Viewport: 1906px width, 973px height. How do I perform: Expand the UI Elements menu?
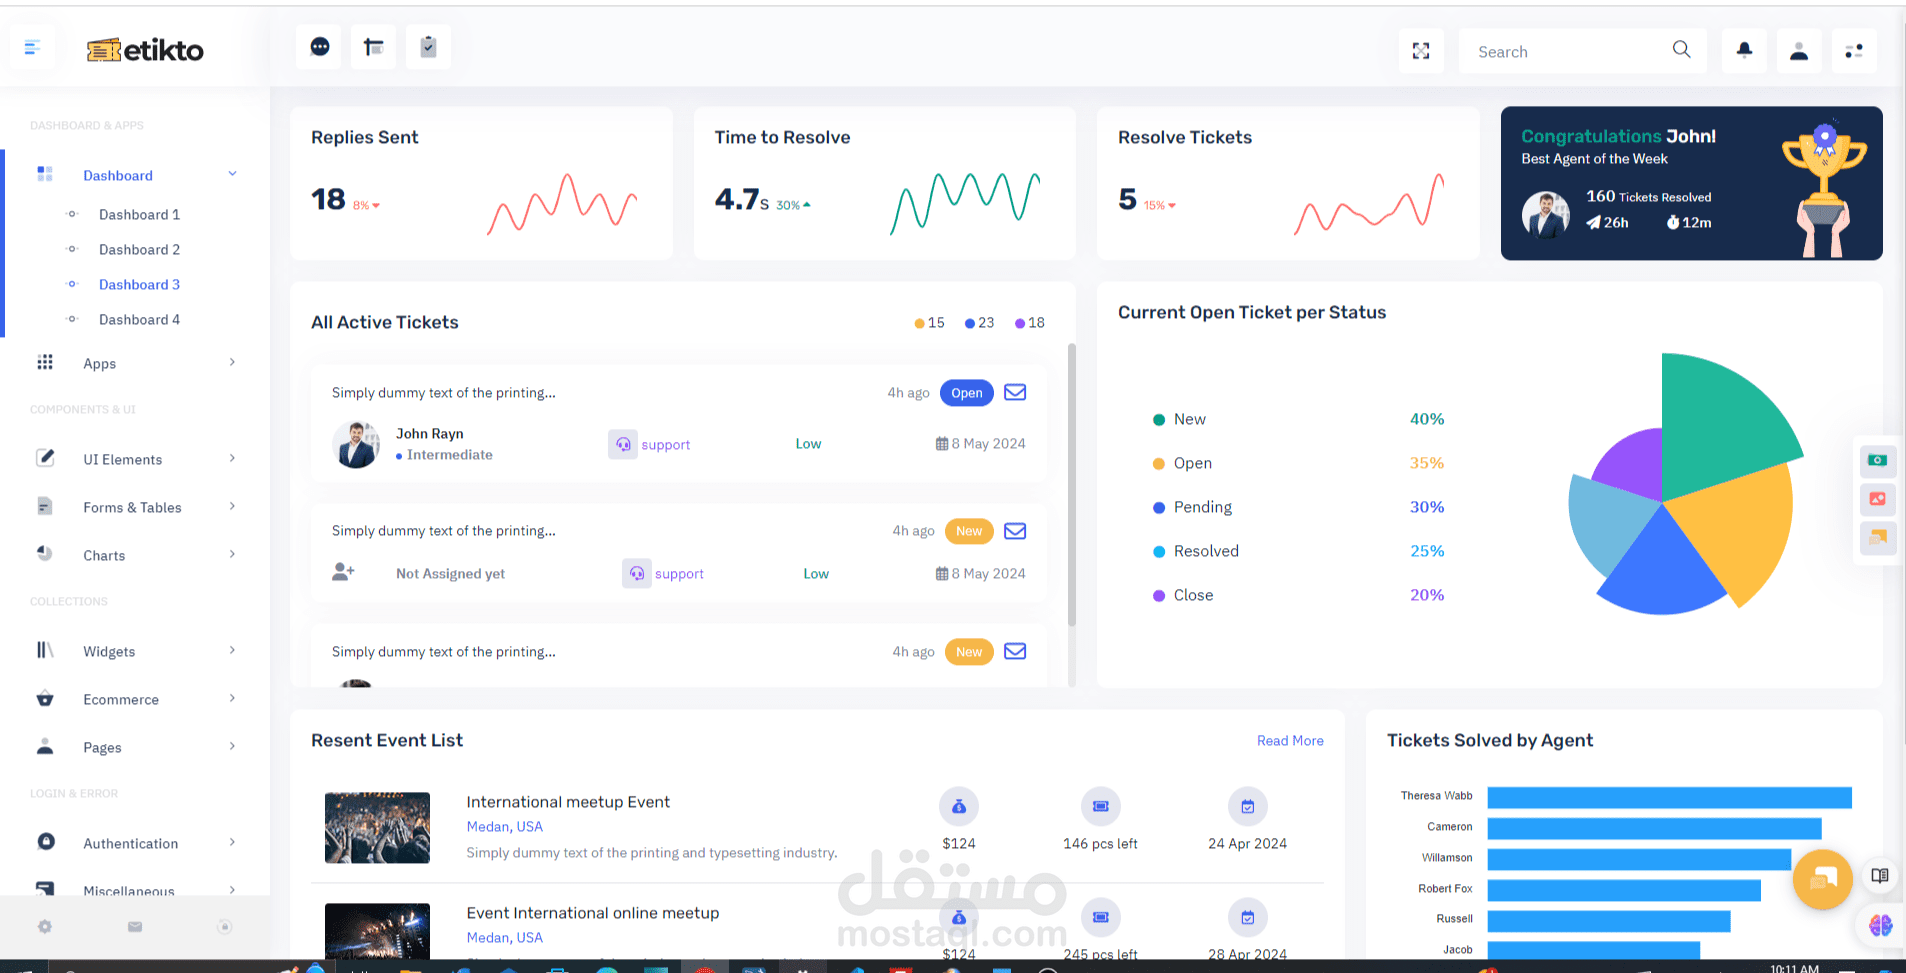135,459
